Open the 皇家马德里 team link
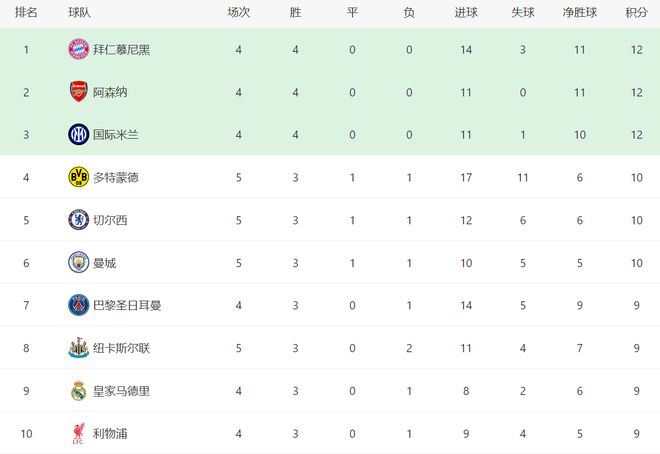 (x=122, y=391)
